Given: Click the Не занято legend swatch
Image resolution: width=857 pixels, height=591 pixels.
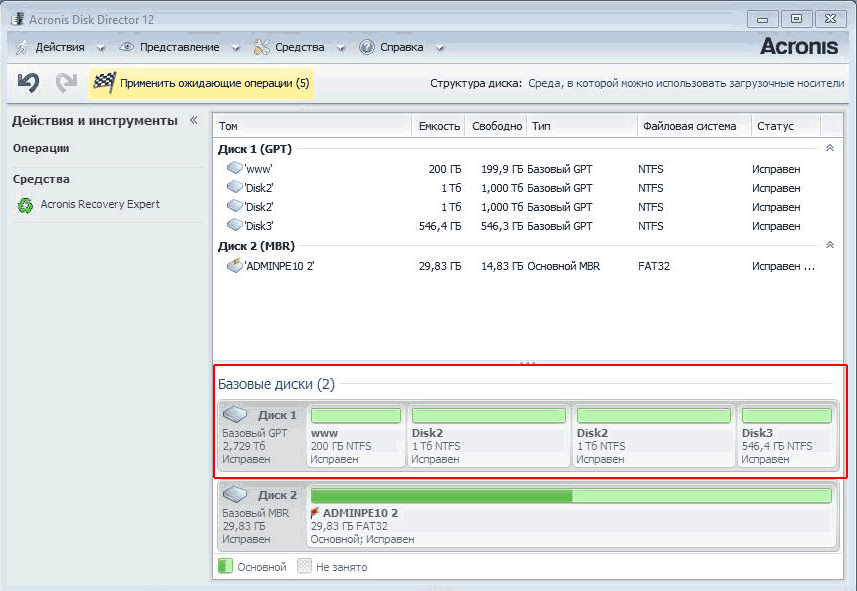Looking at the screenshot, I should click(x=304, y=566).
